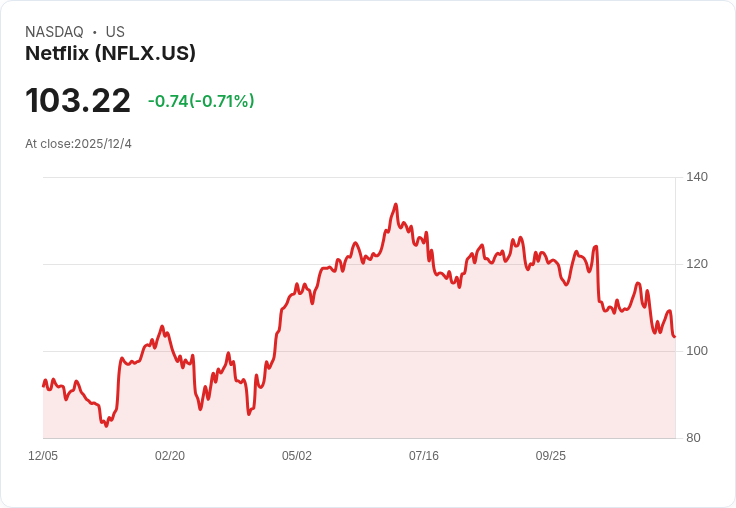Click the At close:2025/12/4 timestamp
Viewport: 736px width, 508px height.
(78, 144)
